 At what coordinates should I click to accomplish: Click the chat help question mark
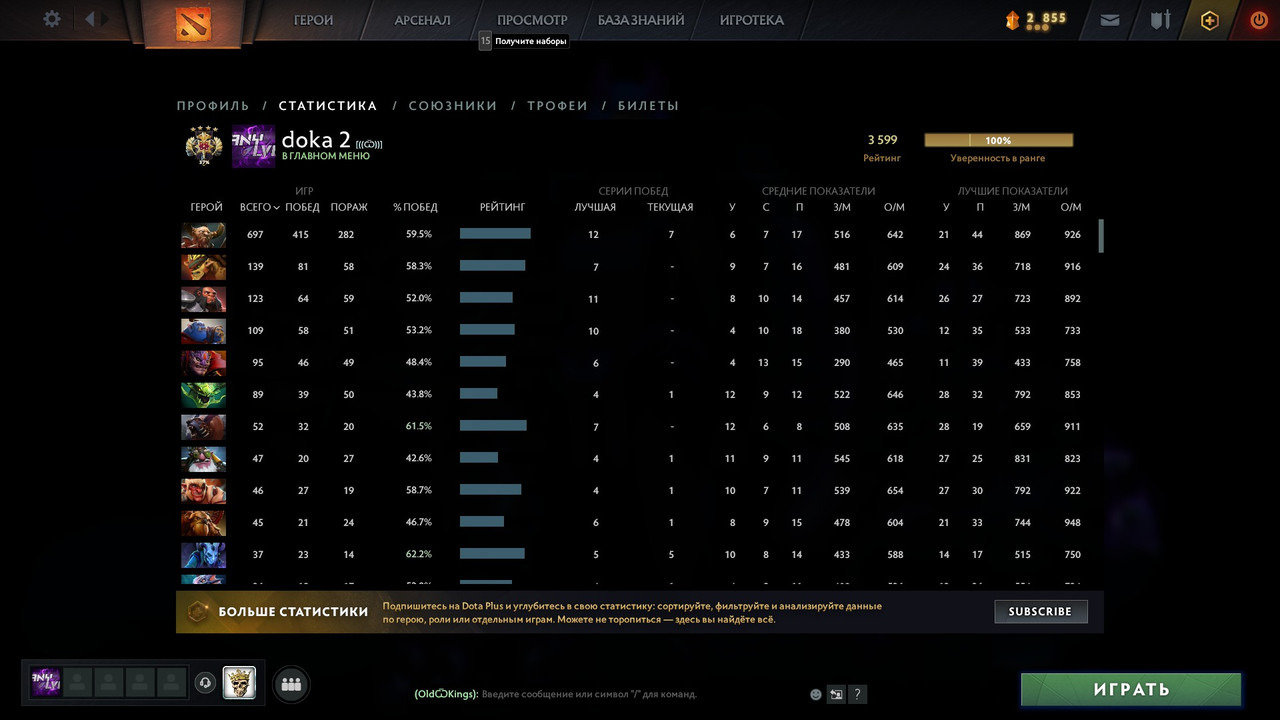(x=857, y=694)
